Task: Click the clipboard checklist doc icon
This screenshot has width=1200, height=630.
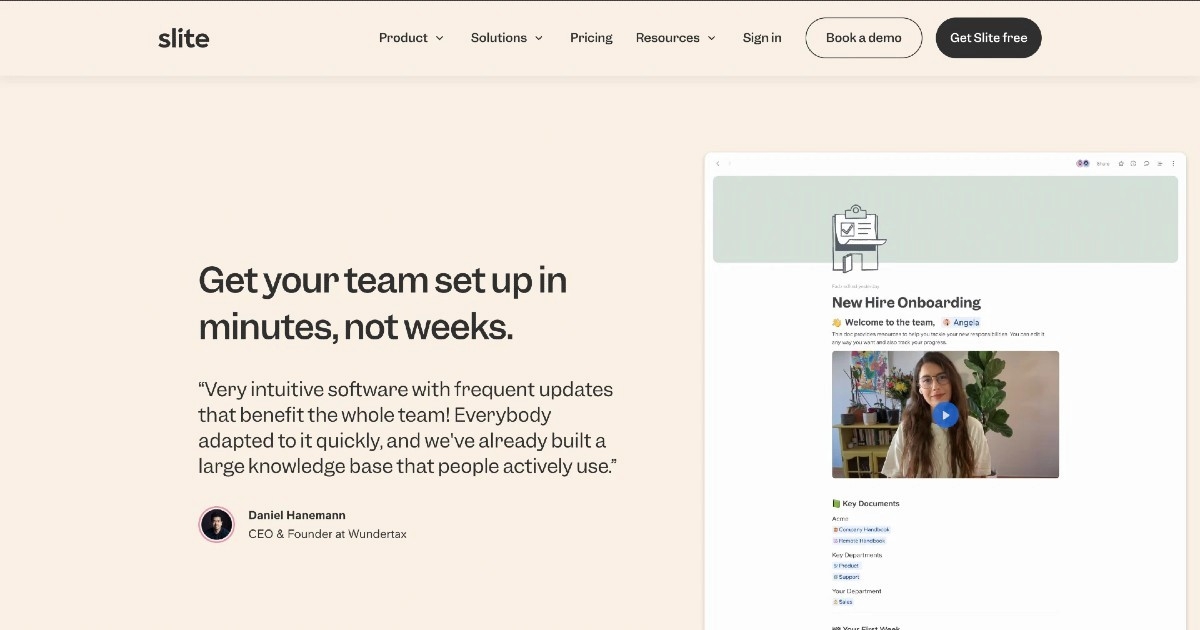Action: pos(858,240)
